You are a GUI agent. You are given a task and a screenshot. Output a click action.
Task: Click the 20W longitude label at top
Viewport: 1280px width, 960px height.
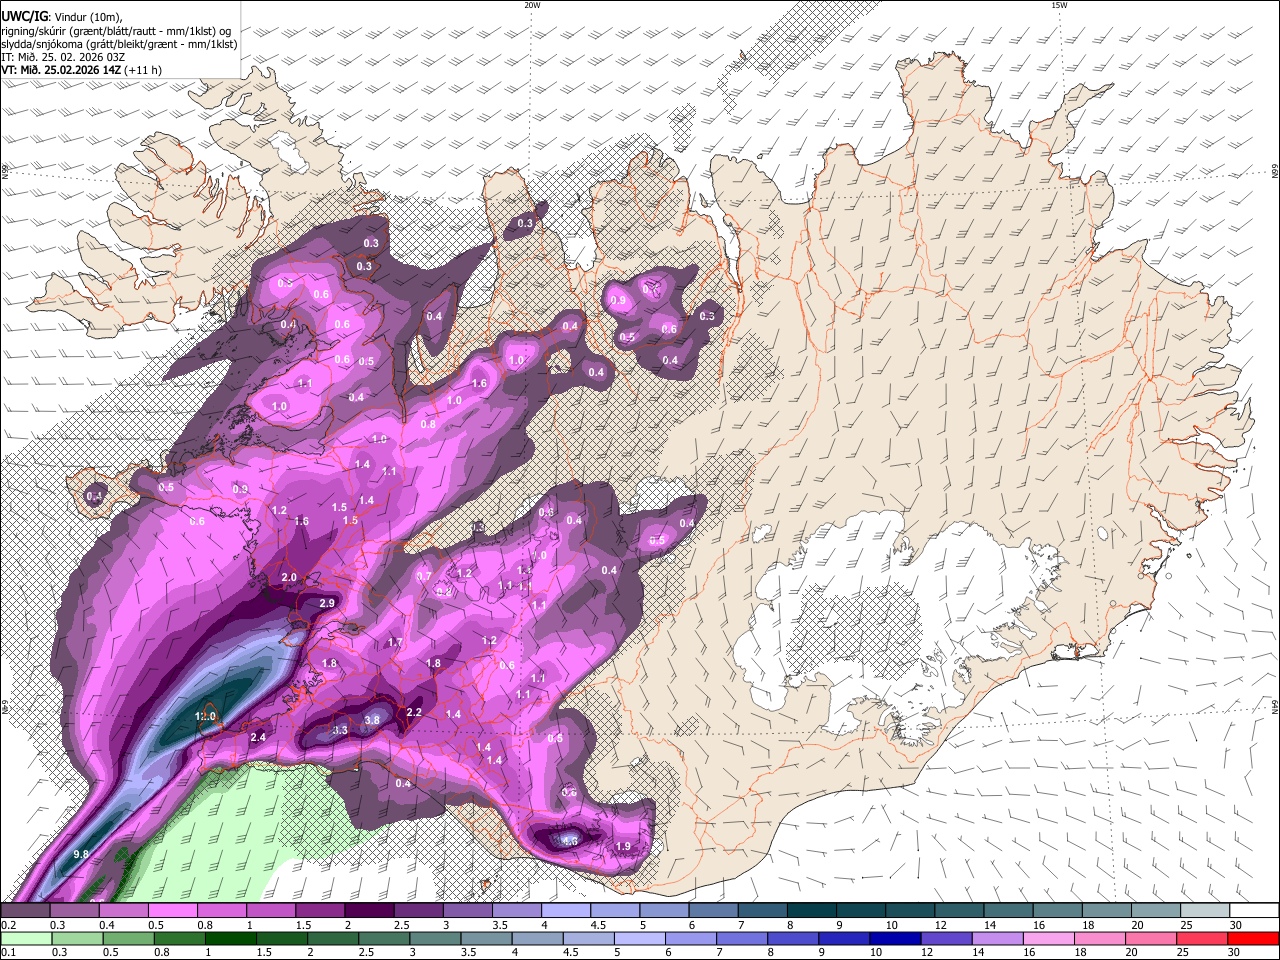click(x=532, y=5)
